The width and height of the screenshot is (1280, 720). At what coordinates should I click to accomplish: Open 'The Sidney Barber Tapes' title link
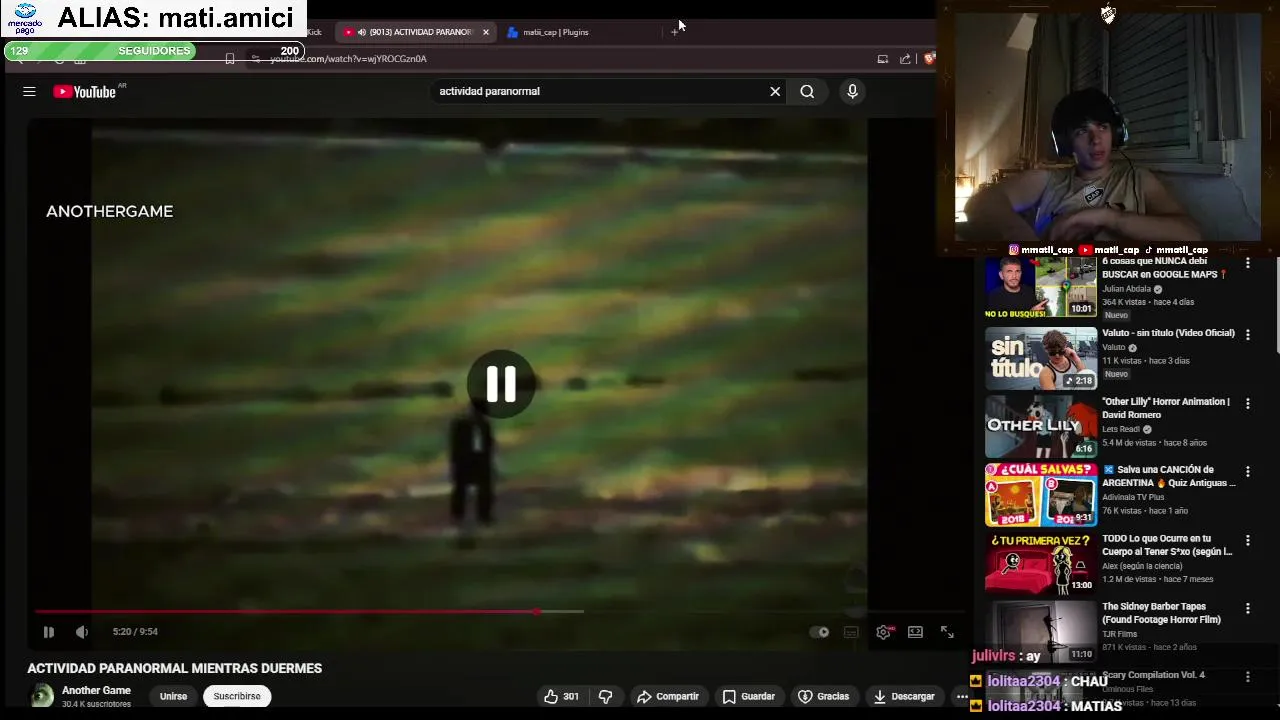coord(1161,613)
